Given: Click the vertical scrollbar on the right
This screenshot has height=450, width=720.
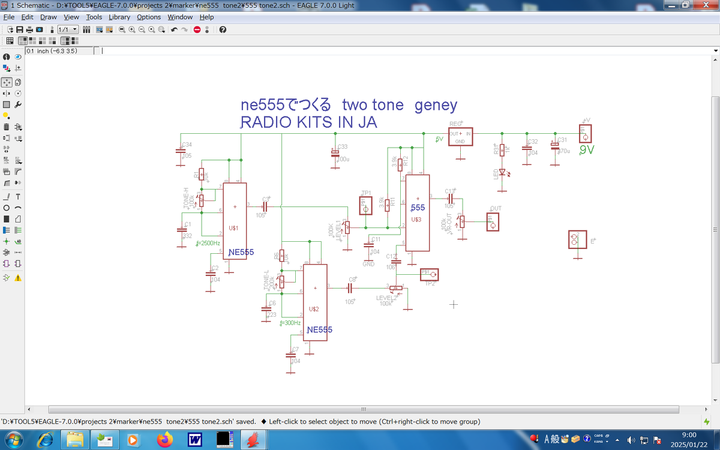Looking at the screenshot, I should tap(714, 230).
